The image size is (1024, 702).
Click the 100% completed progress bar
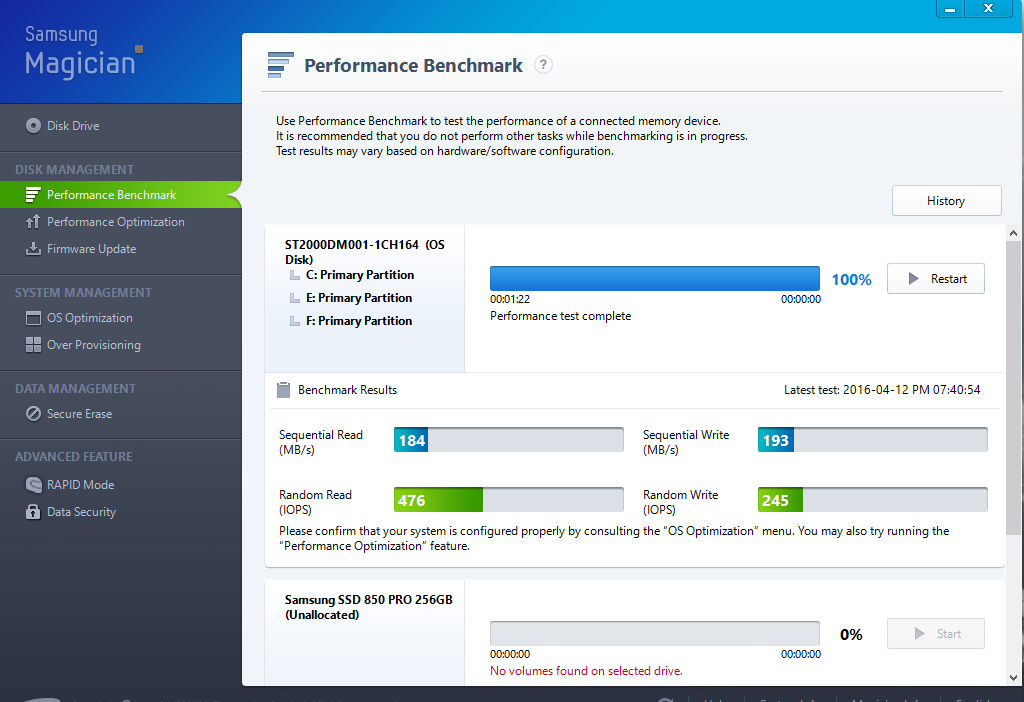coord(655,278)
